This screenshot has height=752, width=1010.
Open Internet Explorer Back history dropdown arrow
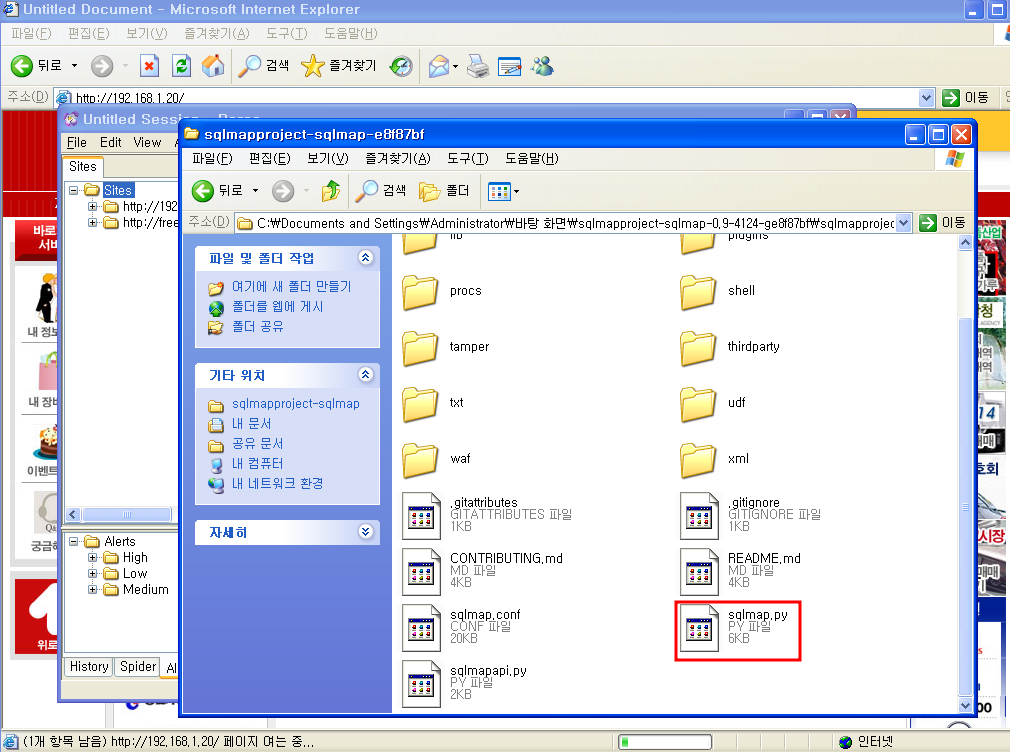click(74, 66)
